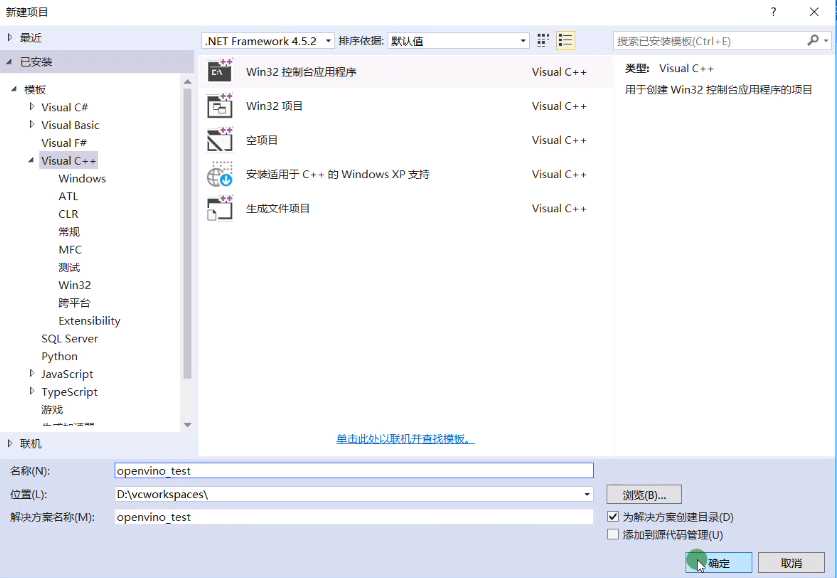Image resolution: width=837 pixels, height=578 pixels.
Task: Open the 位置 path dropdown arrow
Action: [587, 494]
